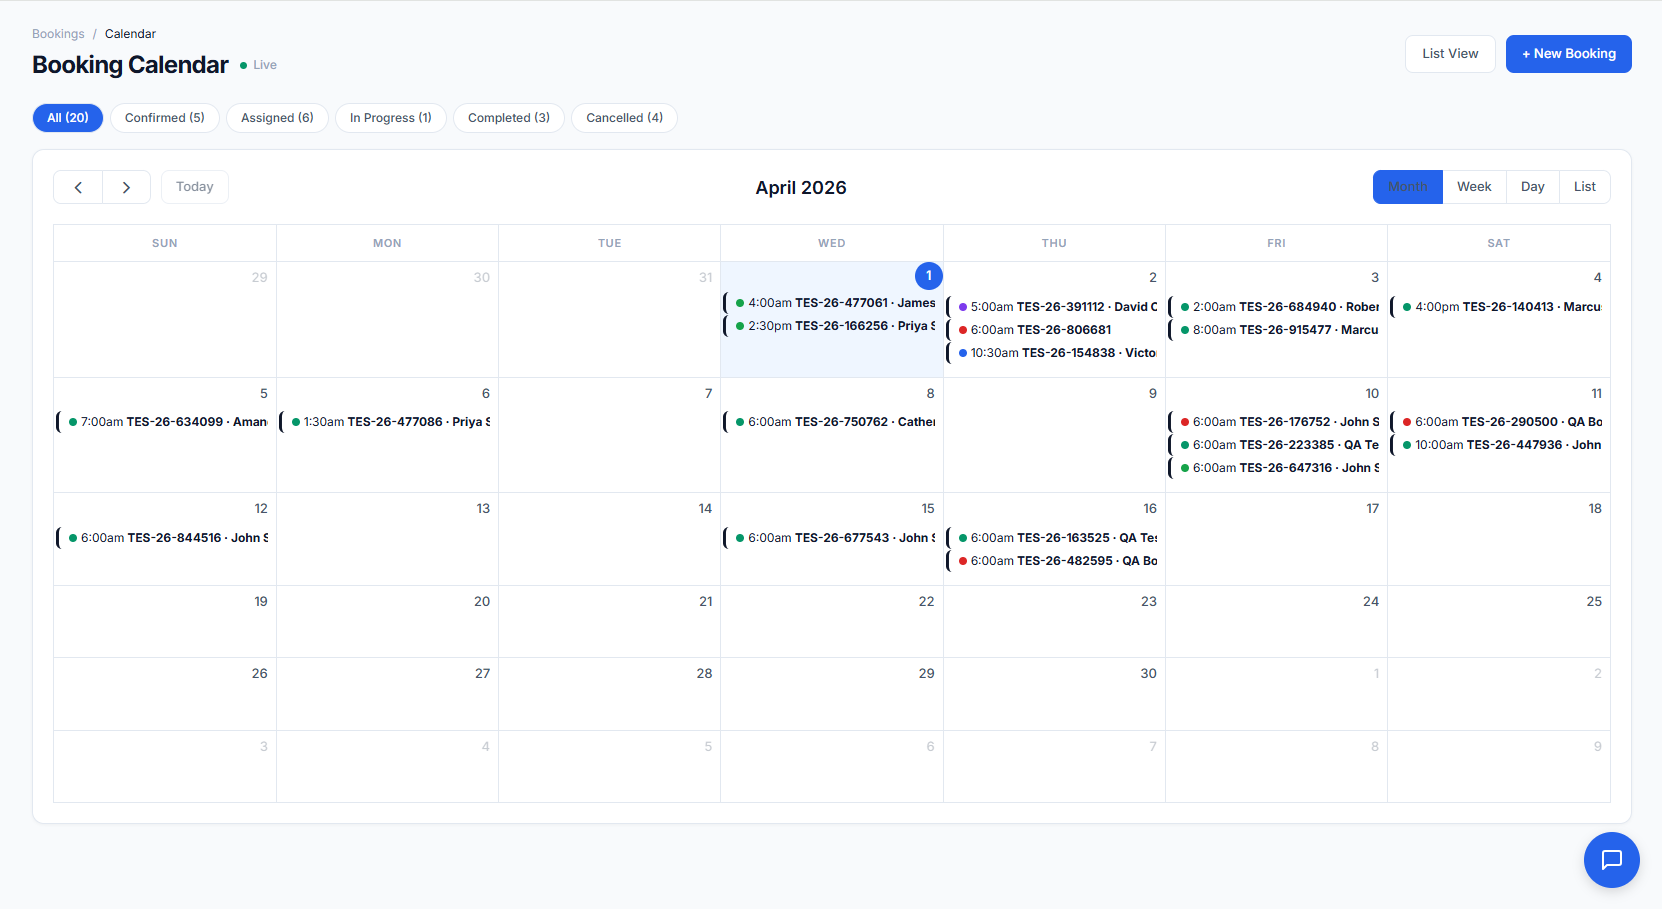The height and width of the screenshot is (909, 1662).
Task: Filter by Confirmed bookings
Action: tap(165, 118)
